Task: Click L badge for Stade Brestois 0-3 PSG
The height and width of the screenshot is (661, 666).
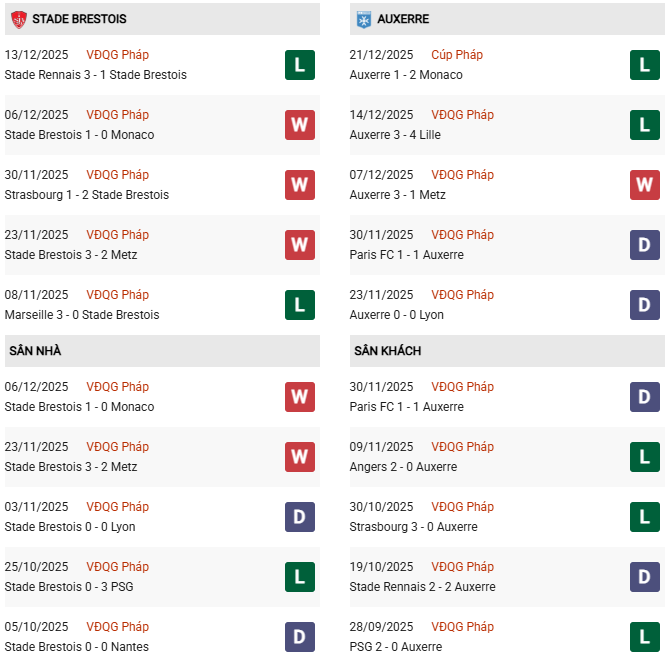Action: point(299,577)
